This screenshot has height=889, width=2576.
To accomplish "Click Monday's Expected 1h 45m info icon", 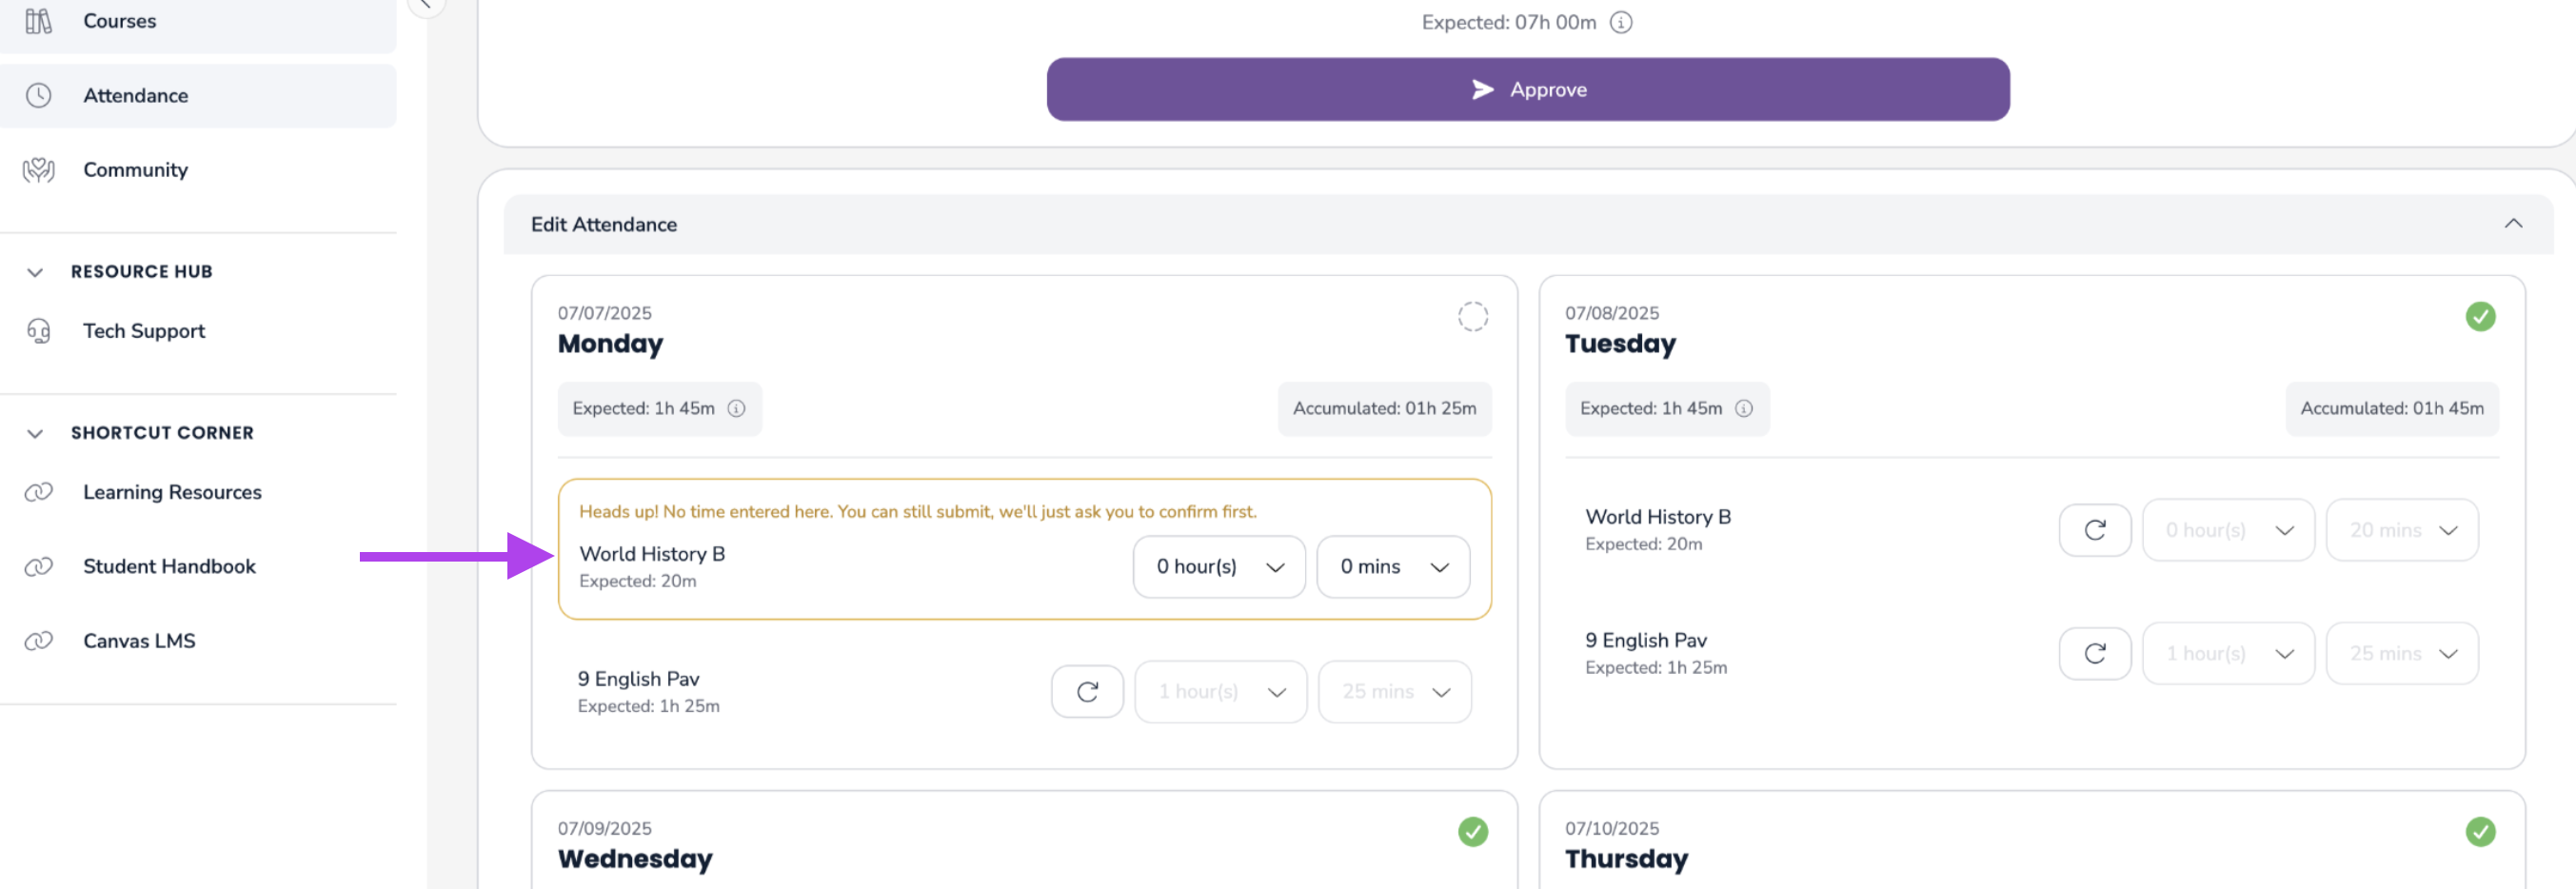I will coord(736,409).
